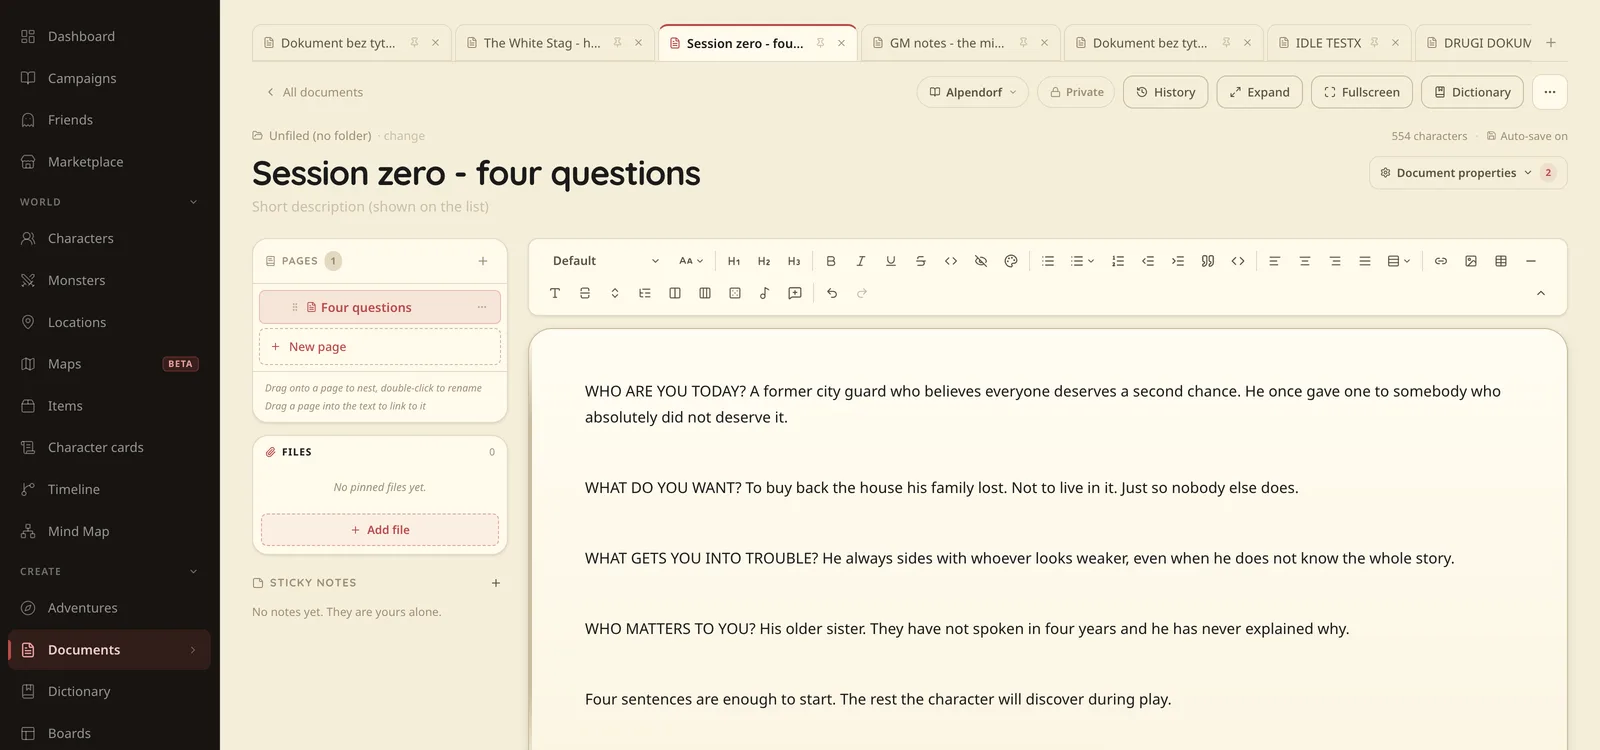
Task: Insert a numbered list
Action: (x=1118, y=261)
